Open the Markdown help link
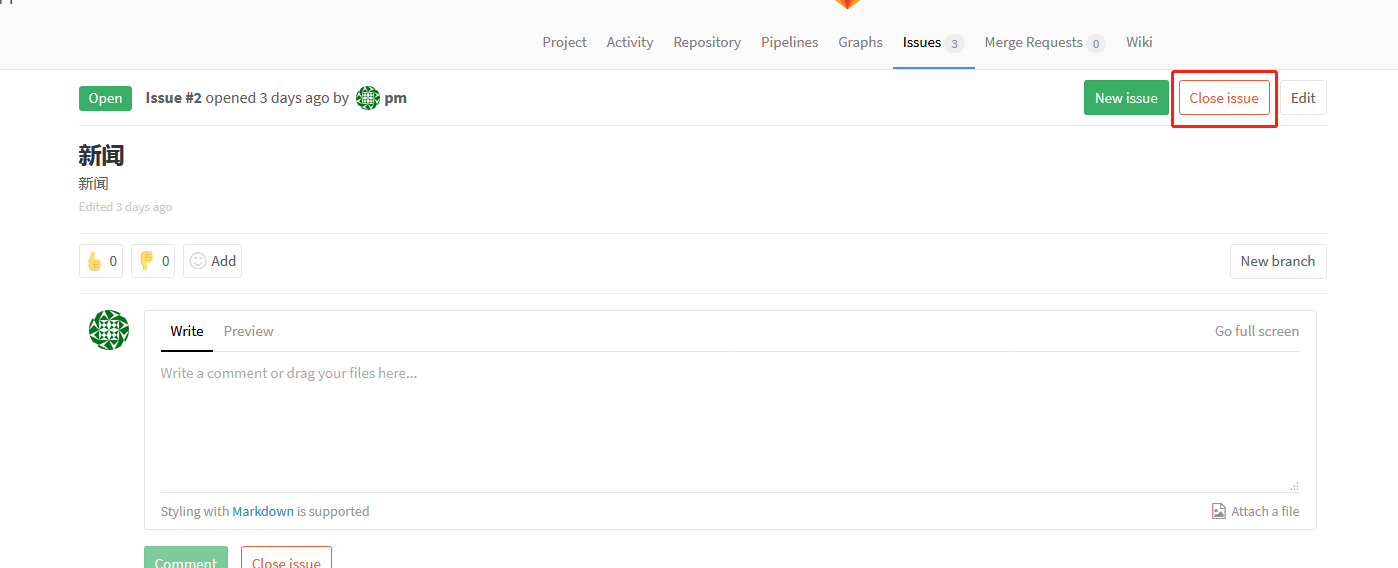 coord(263,511)
